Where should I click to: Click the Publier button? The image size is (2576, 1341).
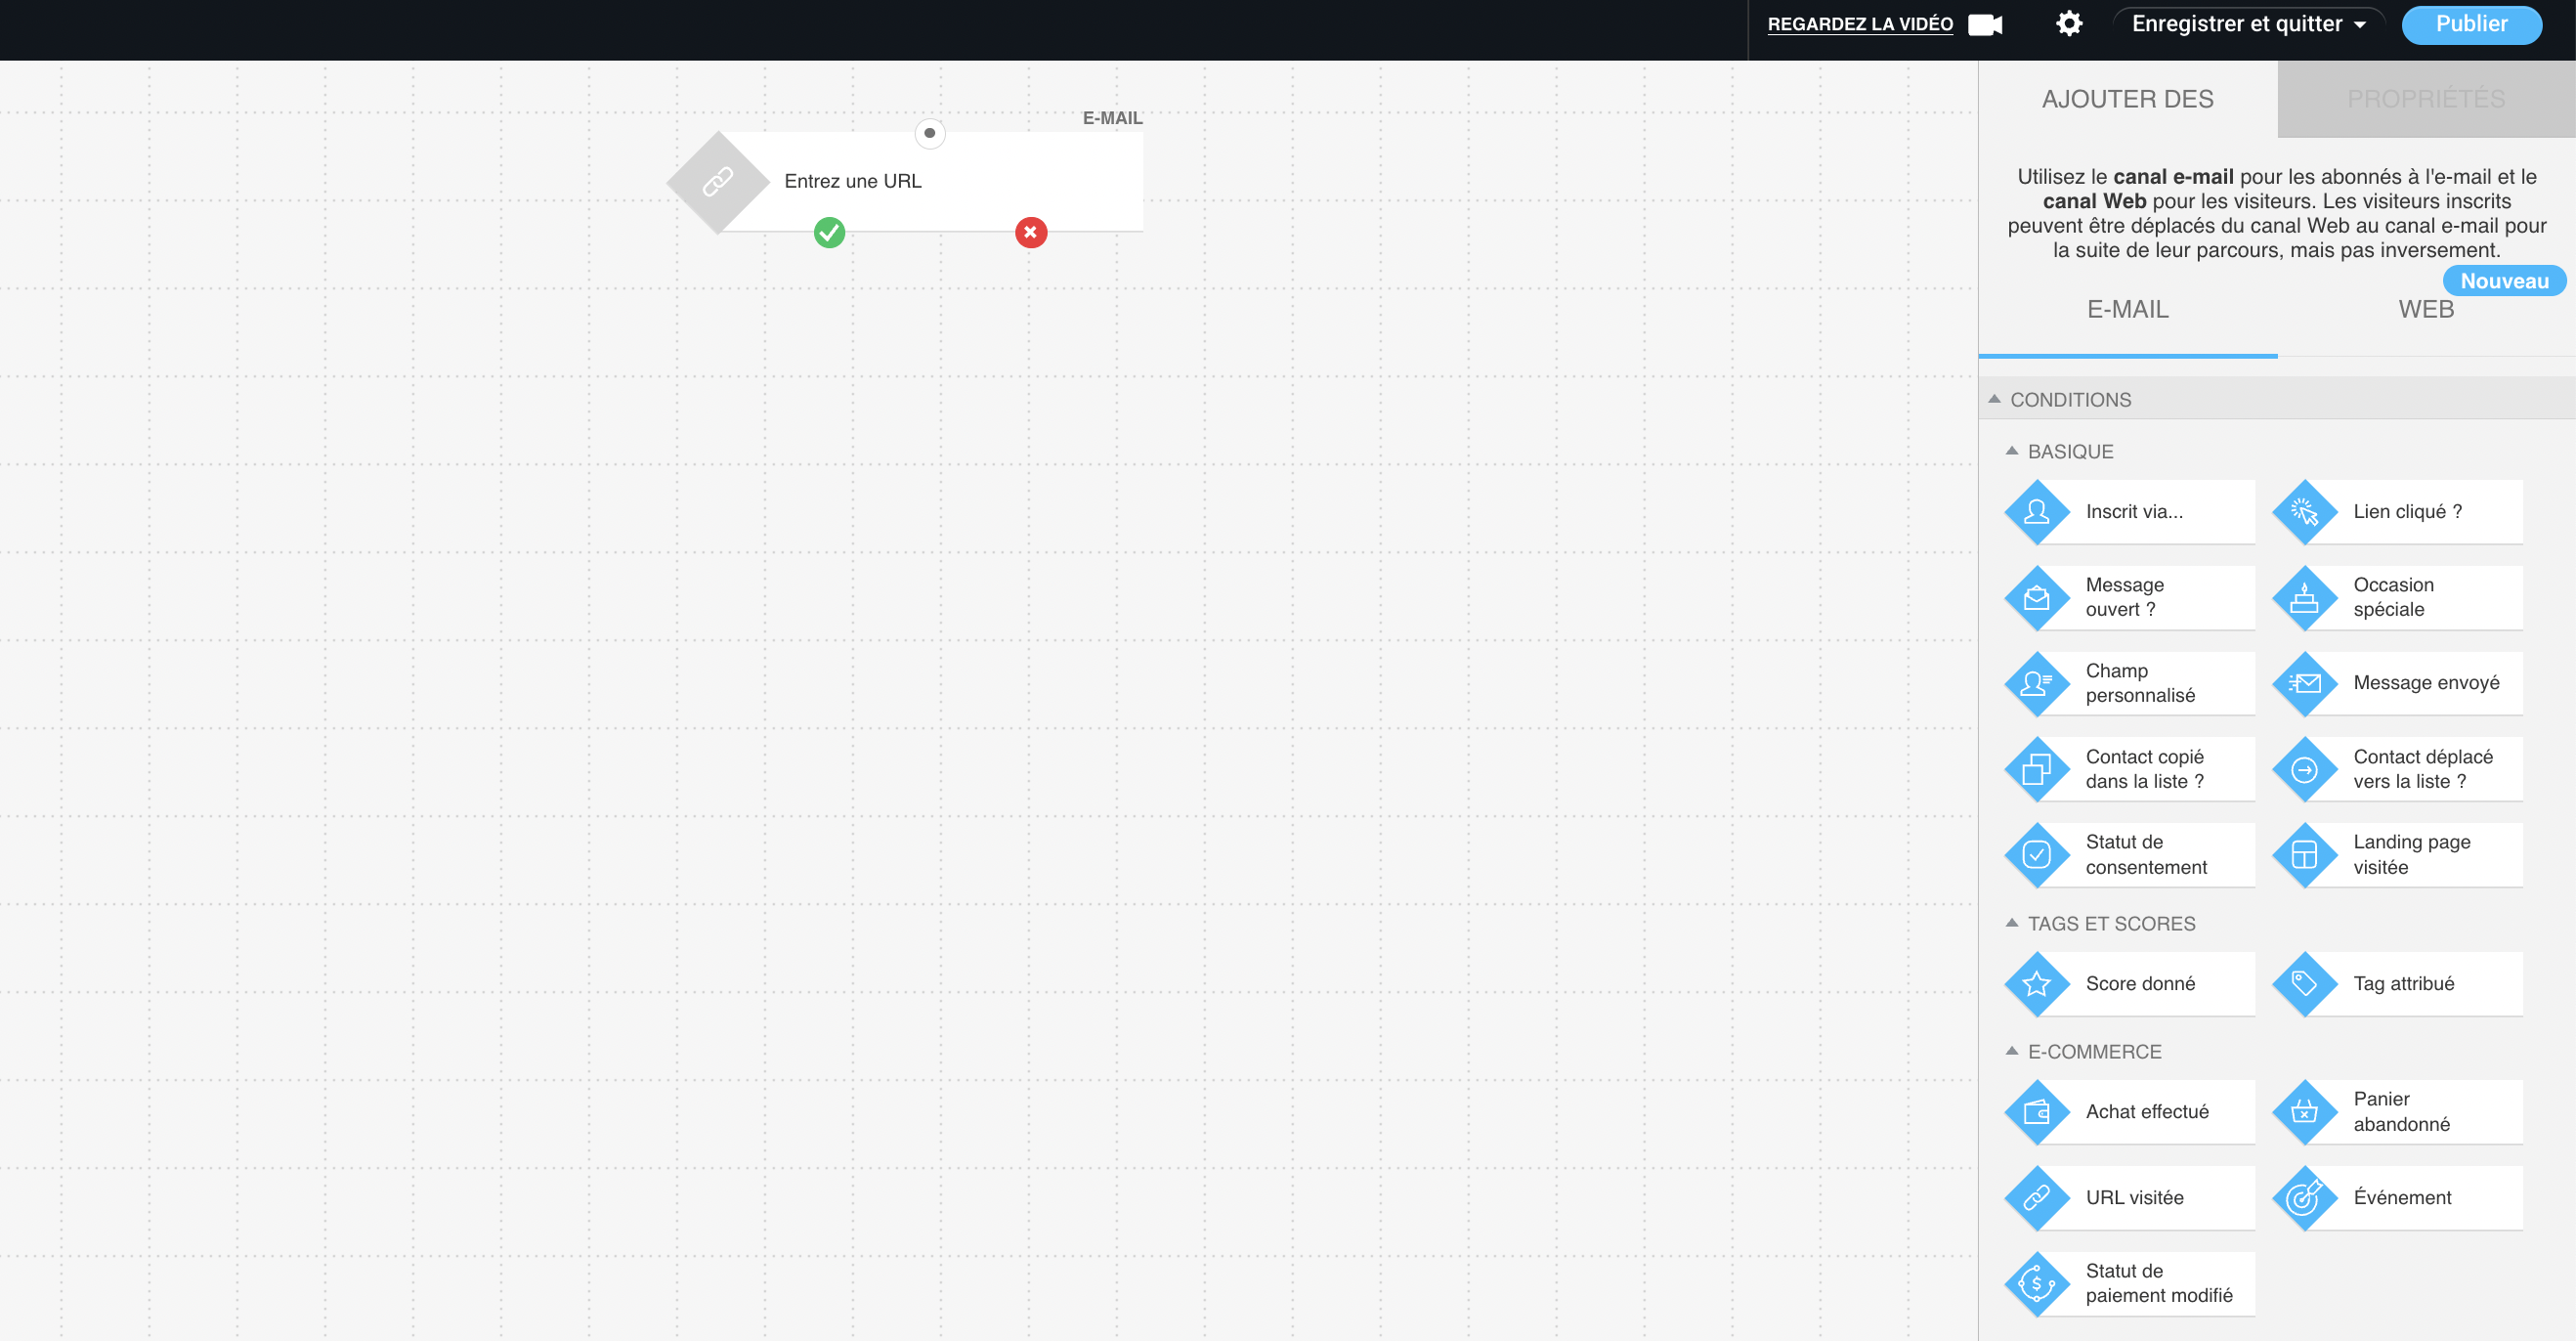point(2471,24)
